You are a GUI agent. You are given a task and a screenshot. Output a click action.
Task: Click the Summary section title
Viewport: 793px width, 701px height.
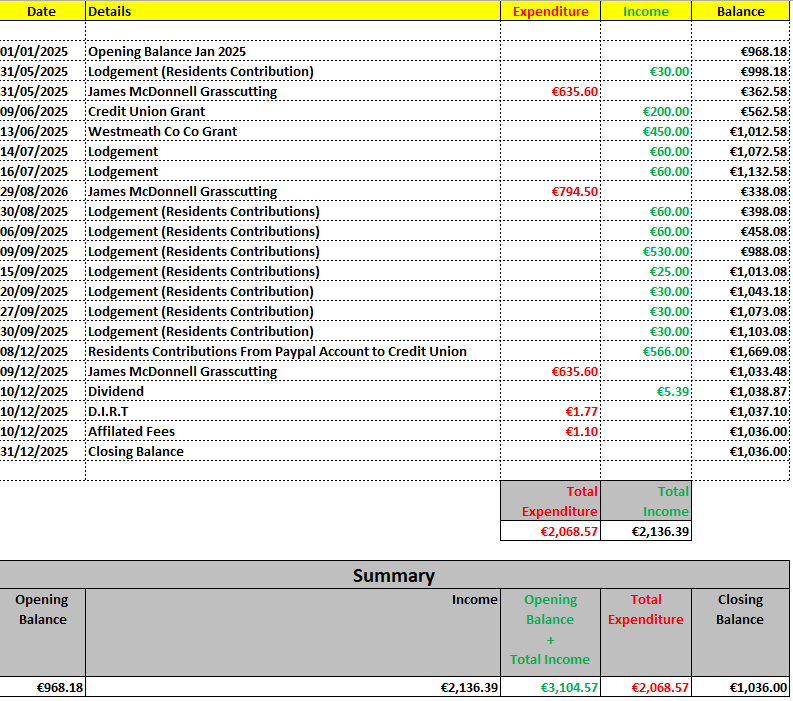tap(394, 575)
